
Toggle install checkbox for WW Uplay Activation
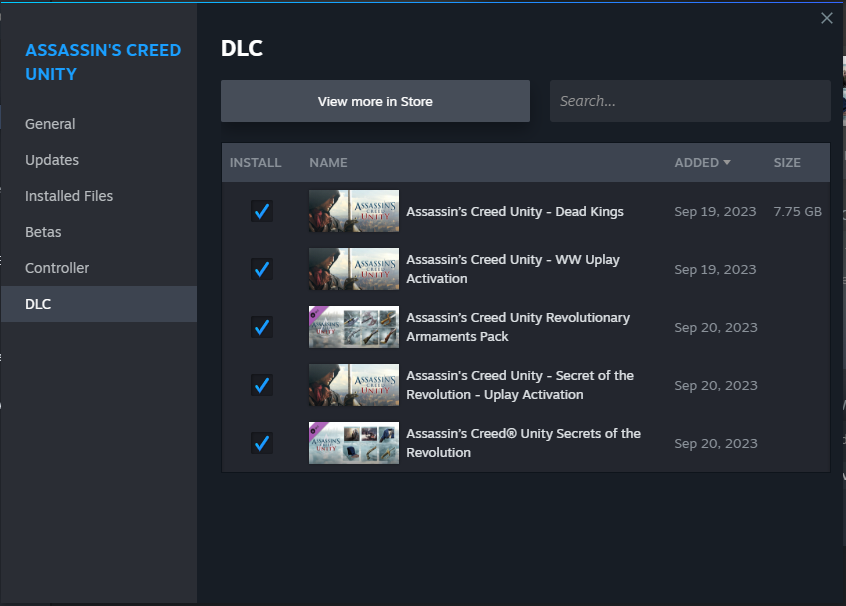point(262,269)
